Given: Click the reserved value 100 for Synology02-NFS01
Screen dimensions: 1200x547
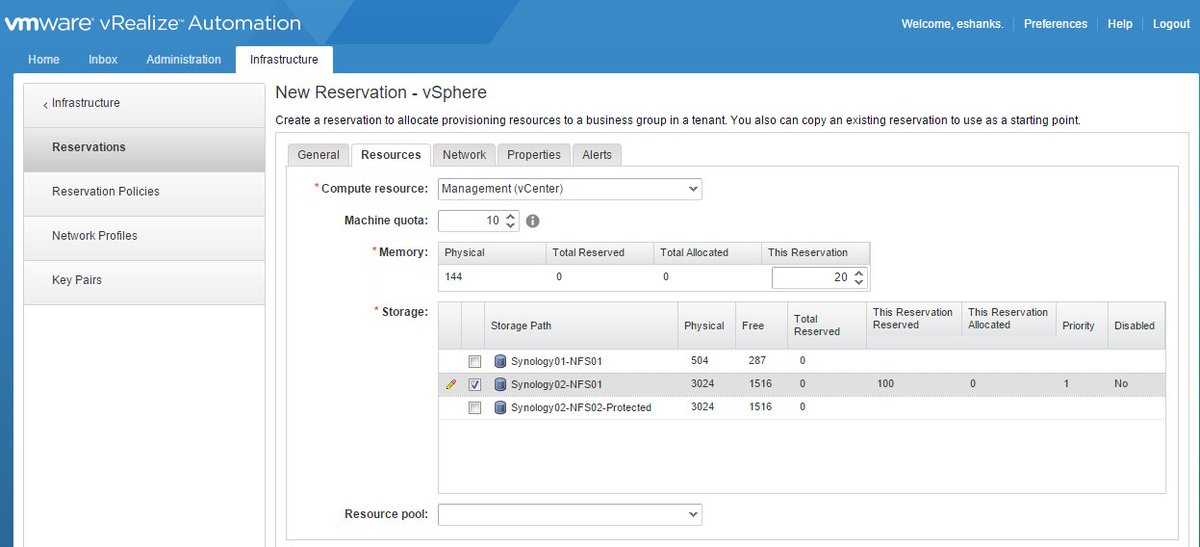Looking at the screenshot, I should [884, 384].
